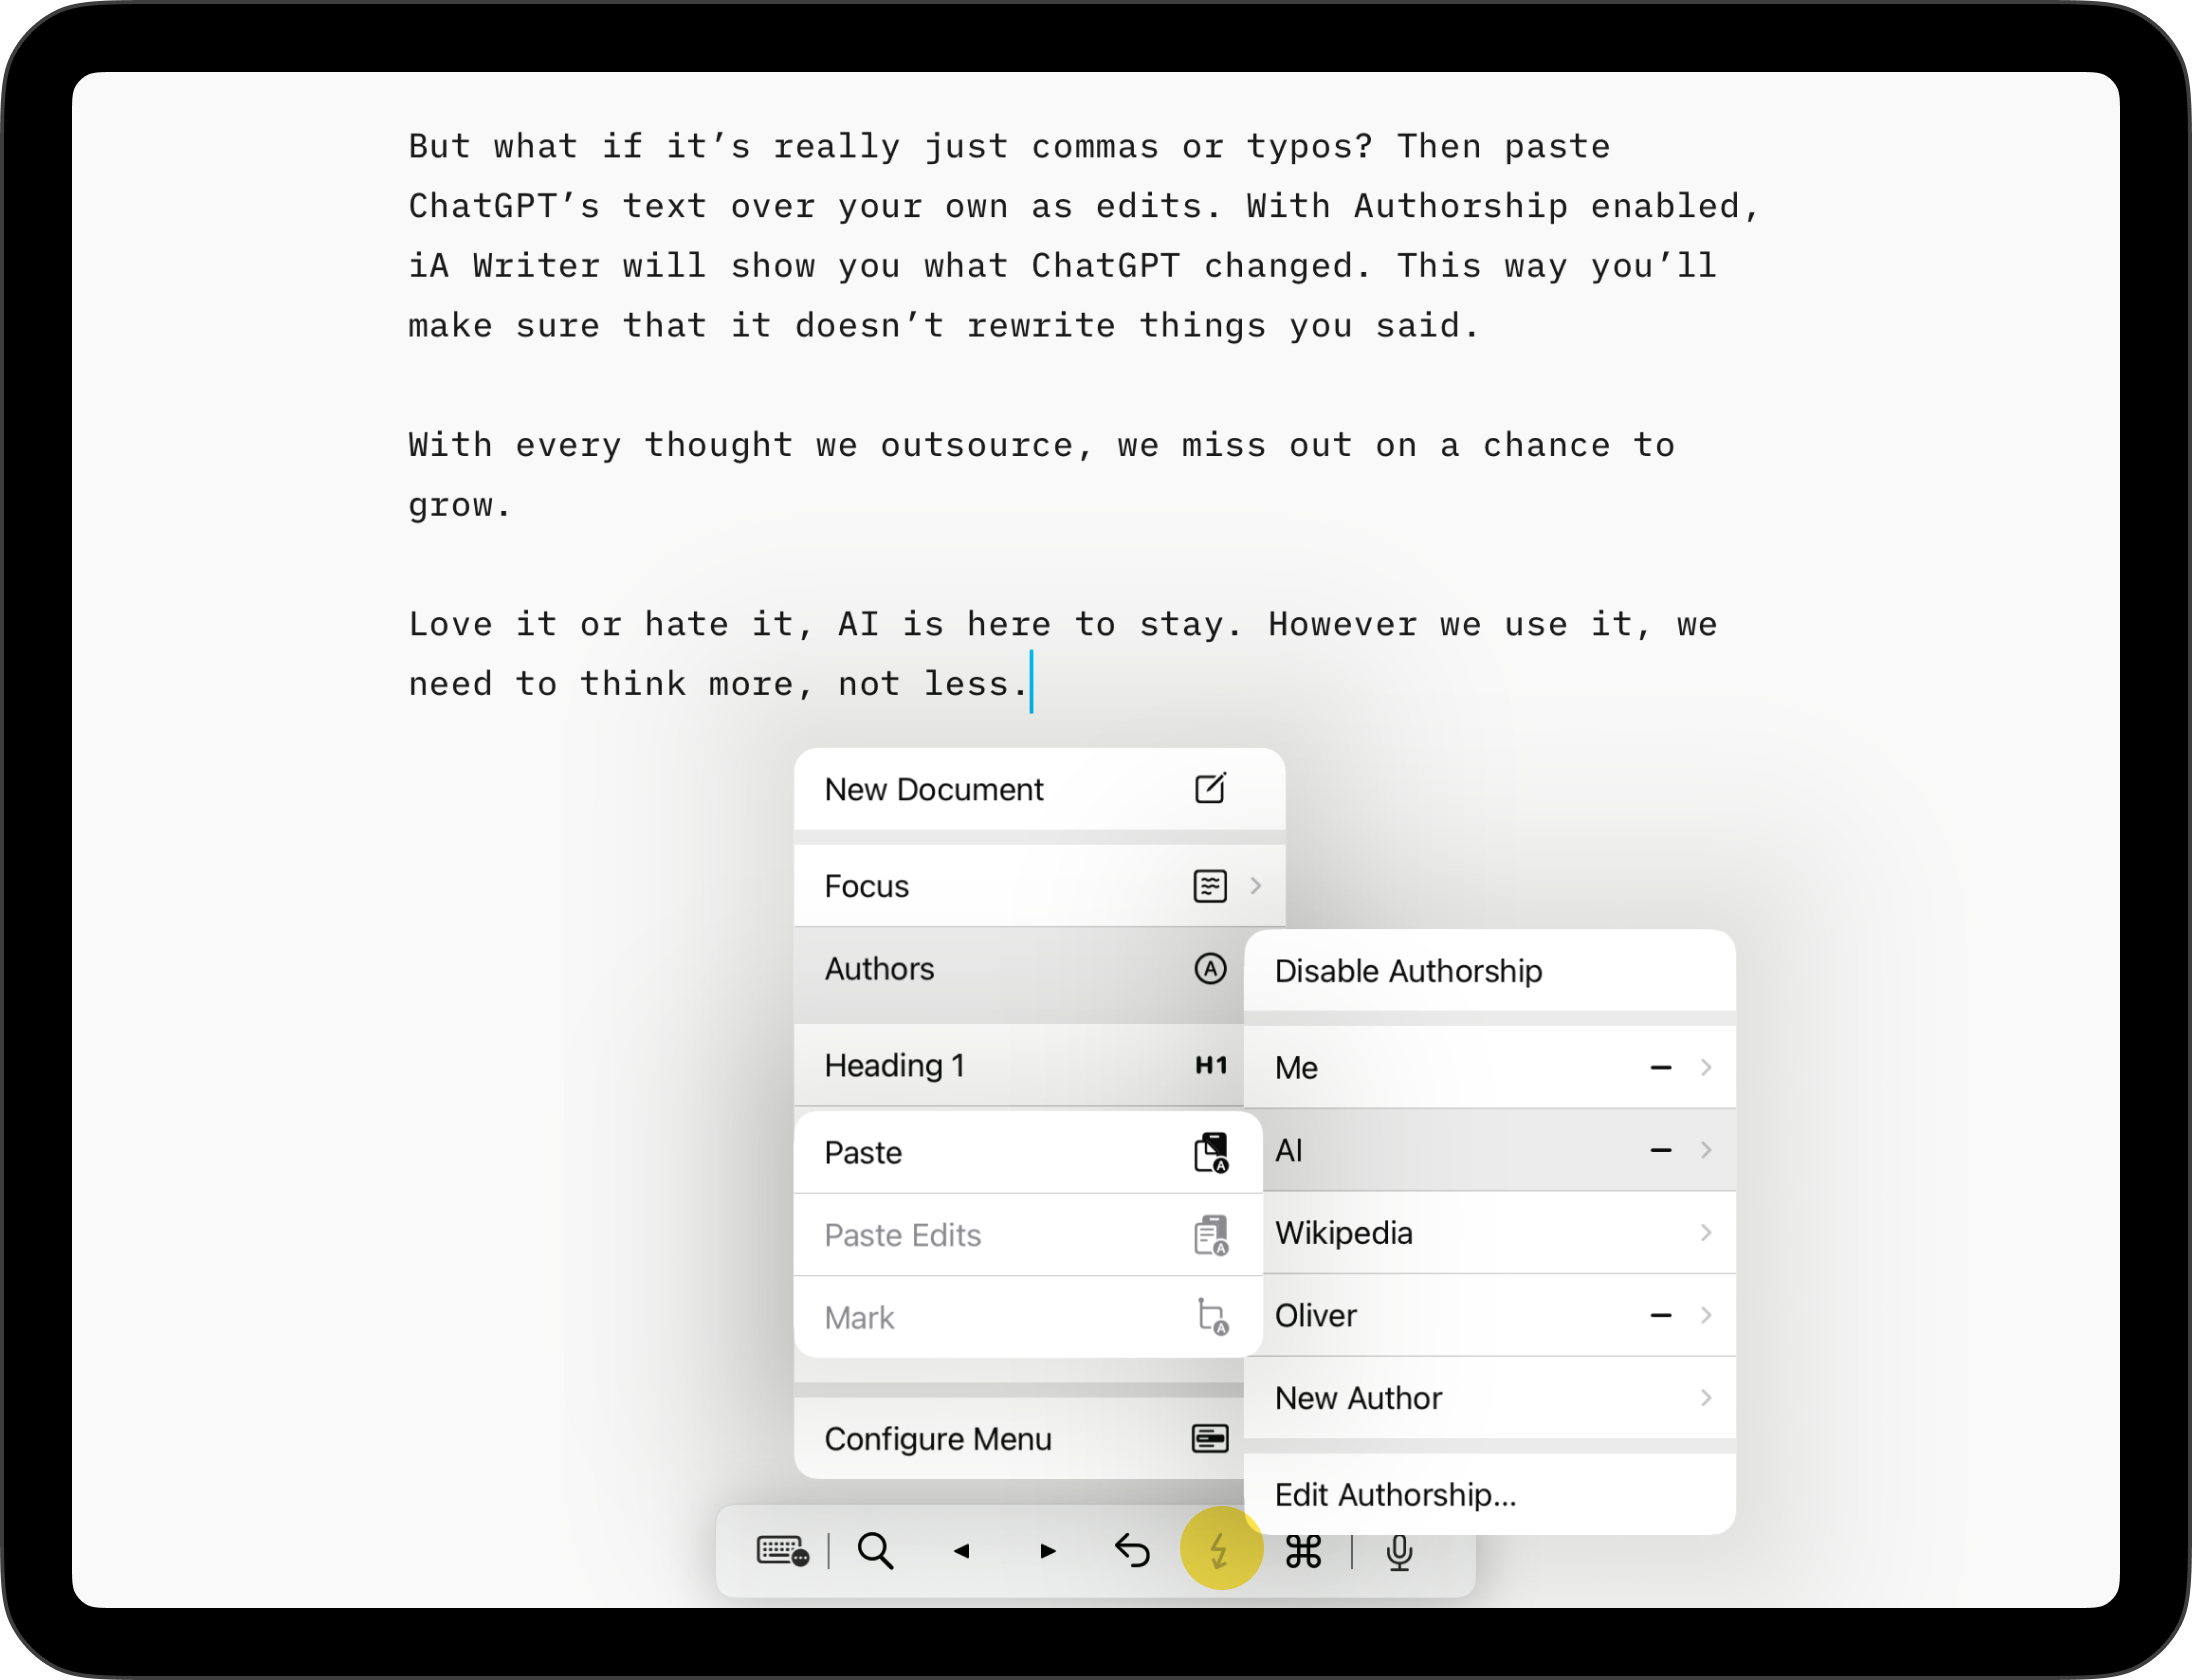2192x1680 pixels.
Task: Expand the Focus submenu chevron
Action: pos(1257,885)
